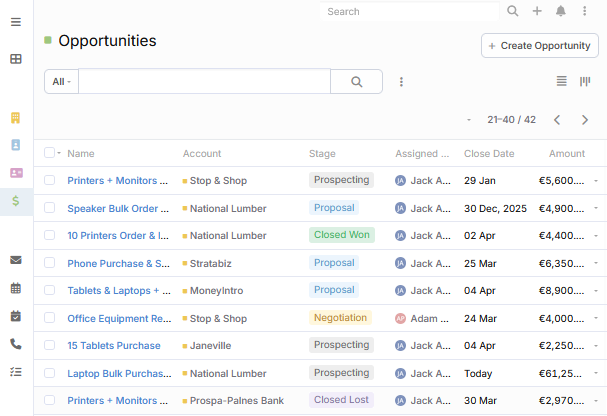
Task: Open Leads via the pink card icon
Action: tap(16, 173)
